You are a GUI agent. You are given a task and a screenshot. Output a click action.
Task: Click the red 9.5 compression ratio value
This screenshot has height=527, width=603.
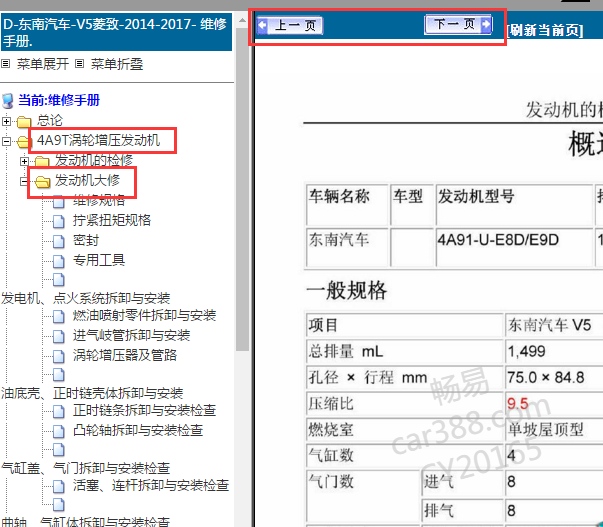pos(518,404)
